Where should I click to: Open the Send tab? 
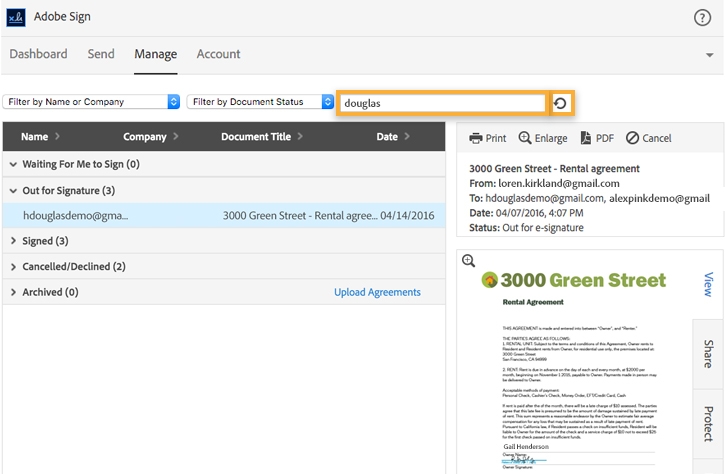tap(101, 54)
